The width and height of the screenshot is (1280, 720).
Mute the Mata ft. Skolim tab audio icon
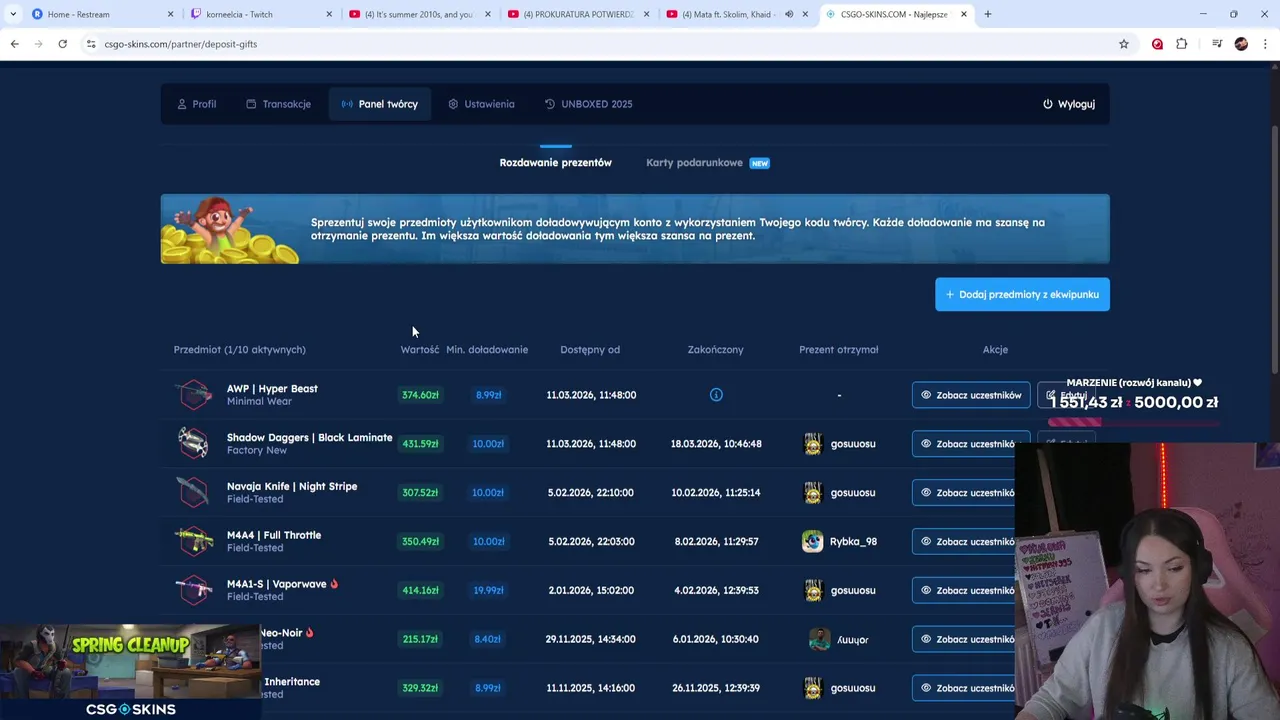point(789,14)
